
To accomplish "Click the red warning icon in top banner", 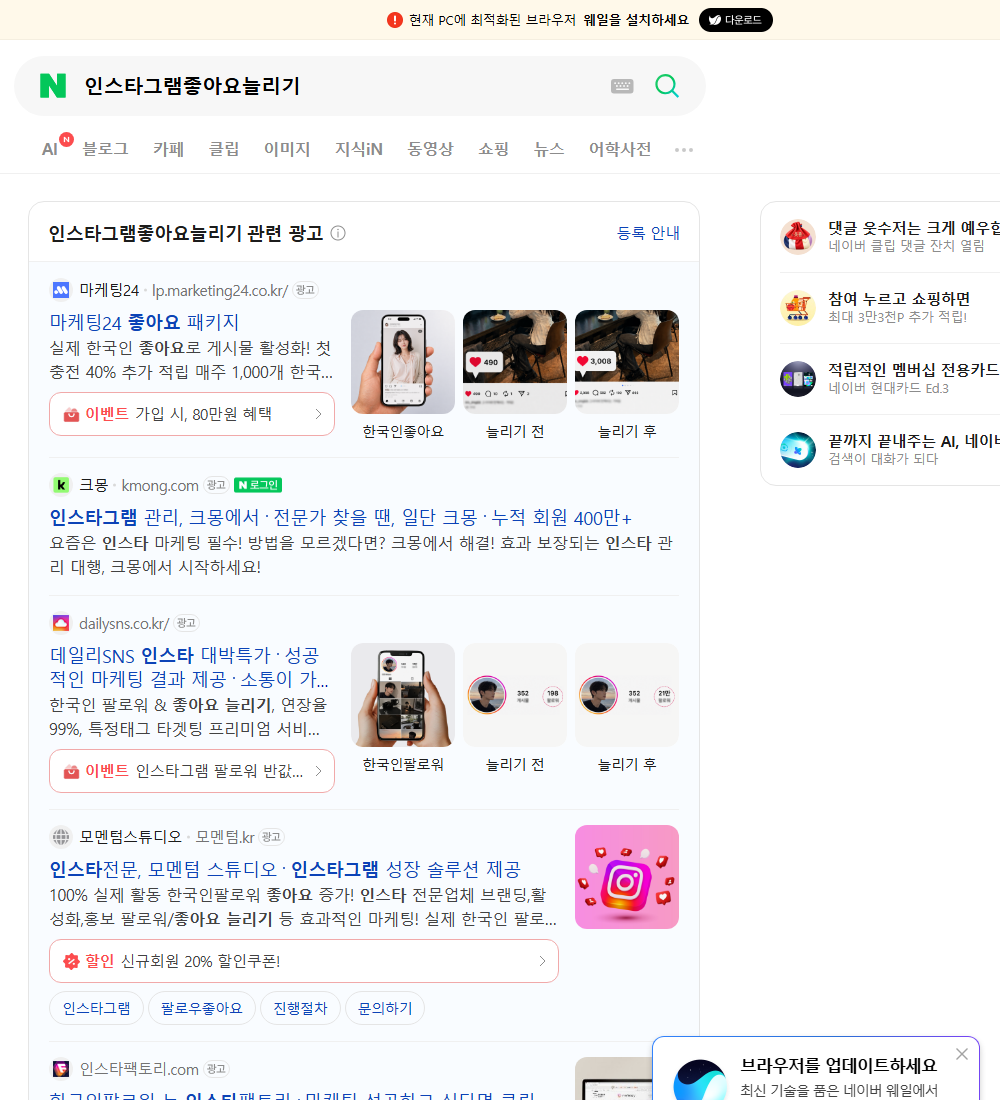I will (x=394, y=20).
